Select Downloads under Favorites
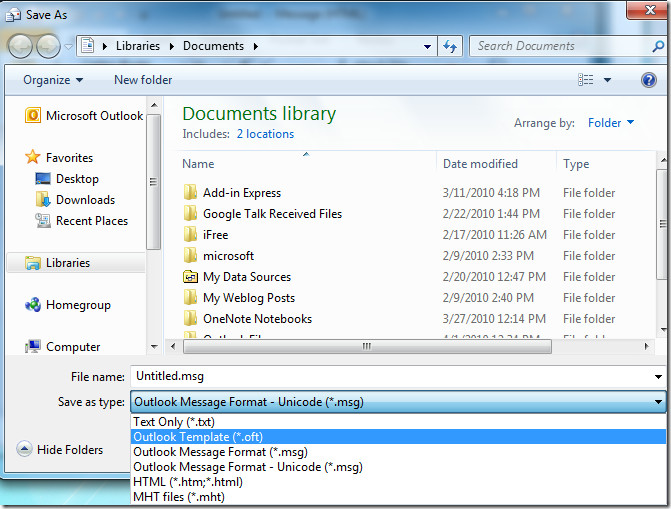 click(75, 199)
